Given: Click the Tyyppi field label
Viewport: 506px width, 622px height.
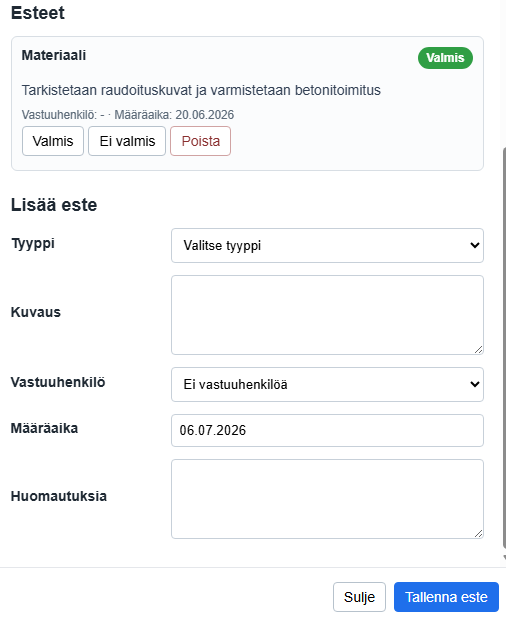Looking at the screenshot, I should [33, 244].
